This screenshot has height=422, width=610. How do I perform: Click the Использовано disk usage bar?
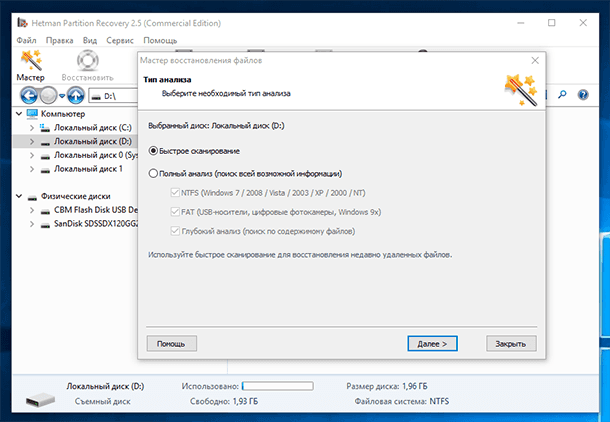(x=277, y=386)
